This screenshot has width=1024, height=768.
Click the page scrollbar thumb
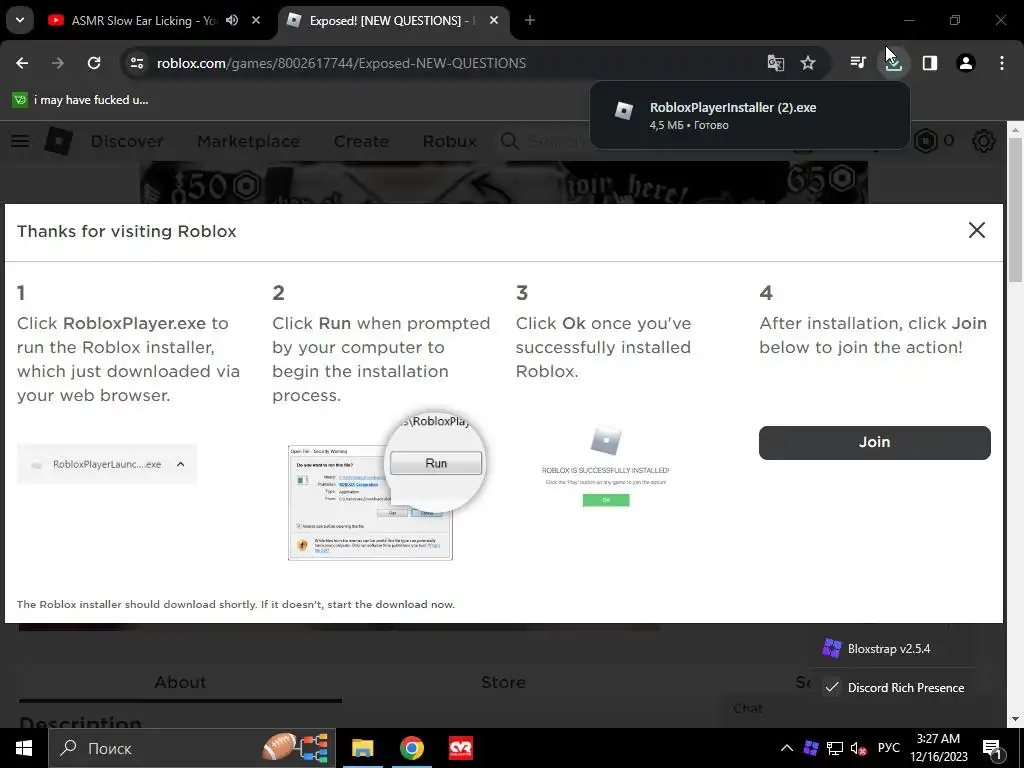pyautogui.click(x=1016, y=210)
